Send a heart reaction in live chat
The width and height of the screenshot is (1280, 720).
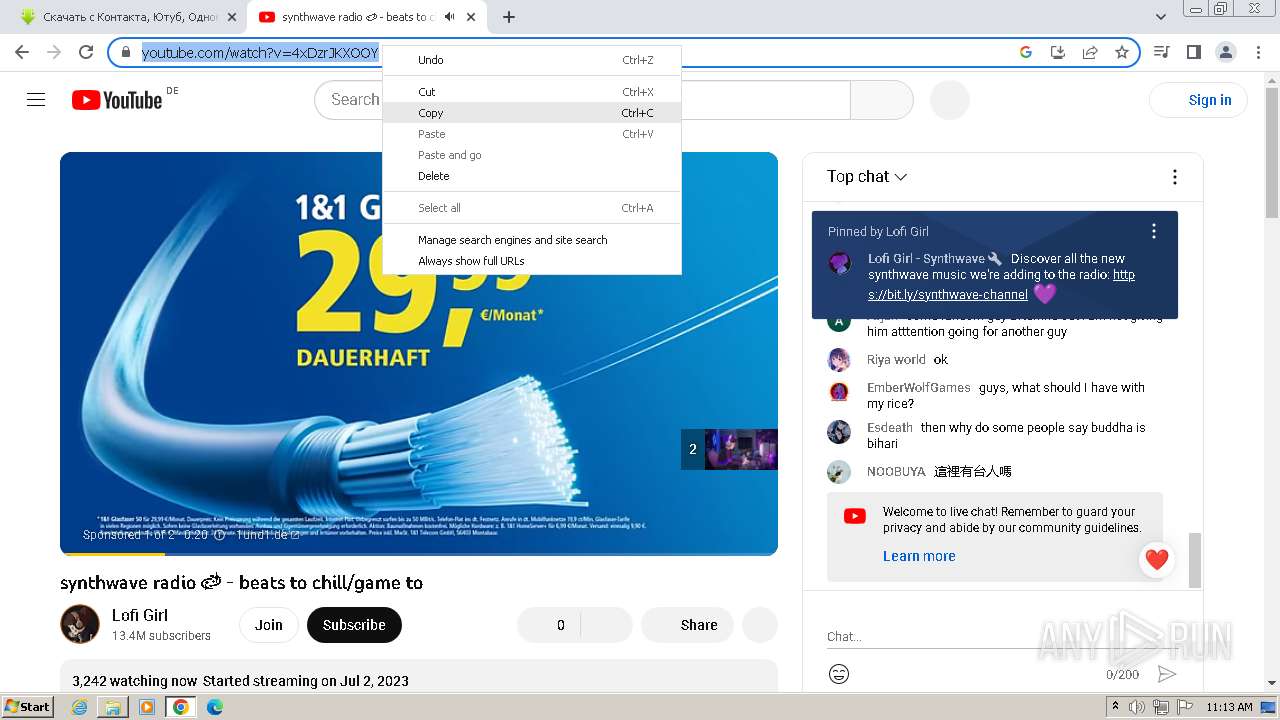[x=1157, y=560]
